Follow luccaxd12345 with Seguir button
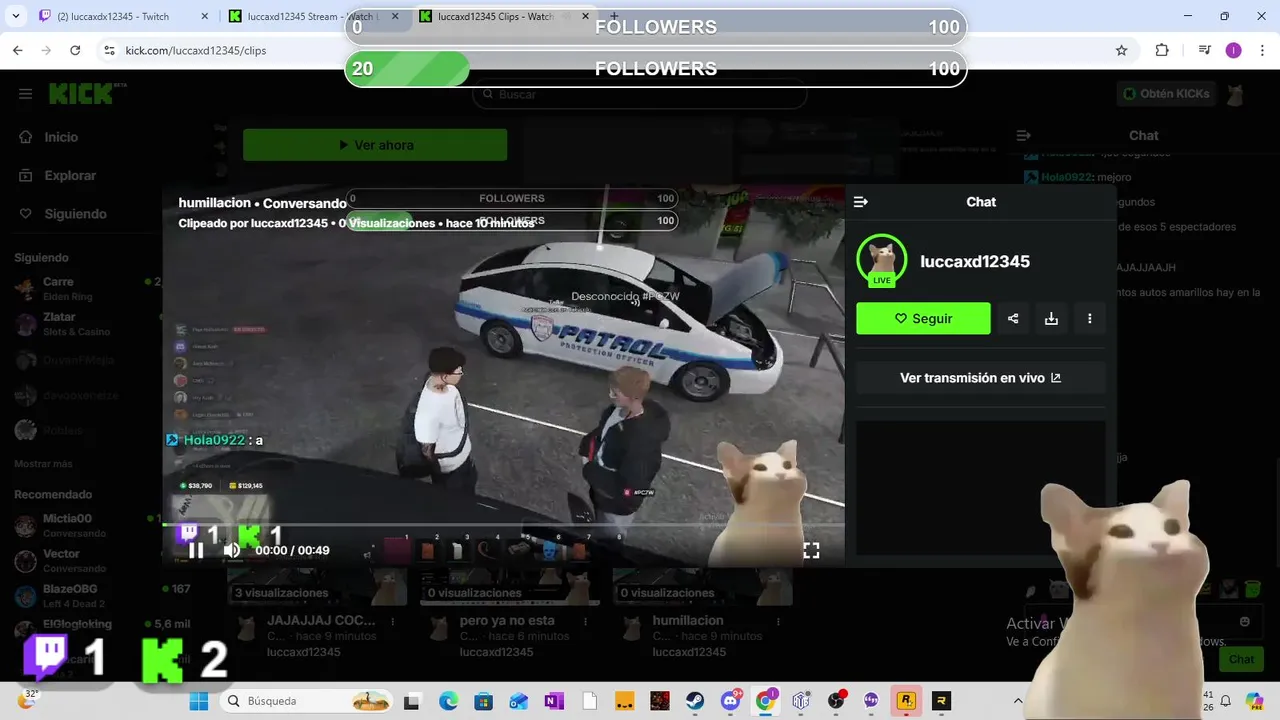1280x720 pixels. (923, 318)
